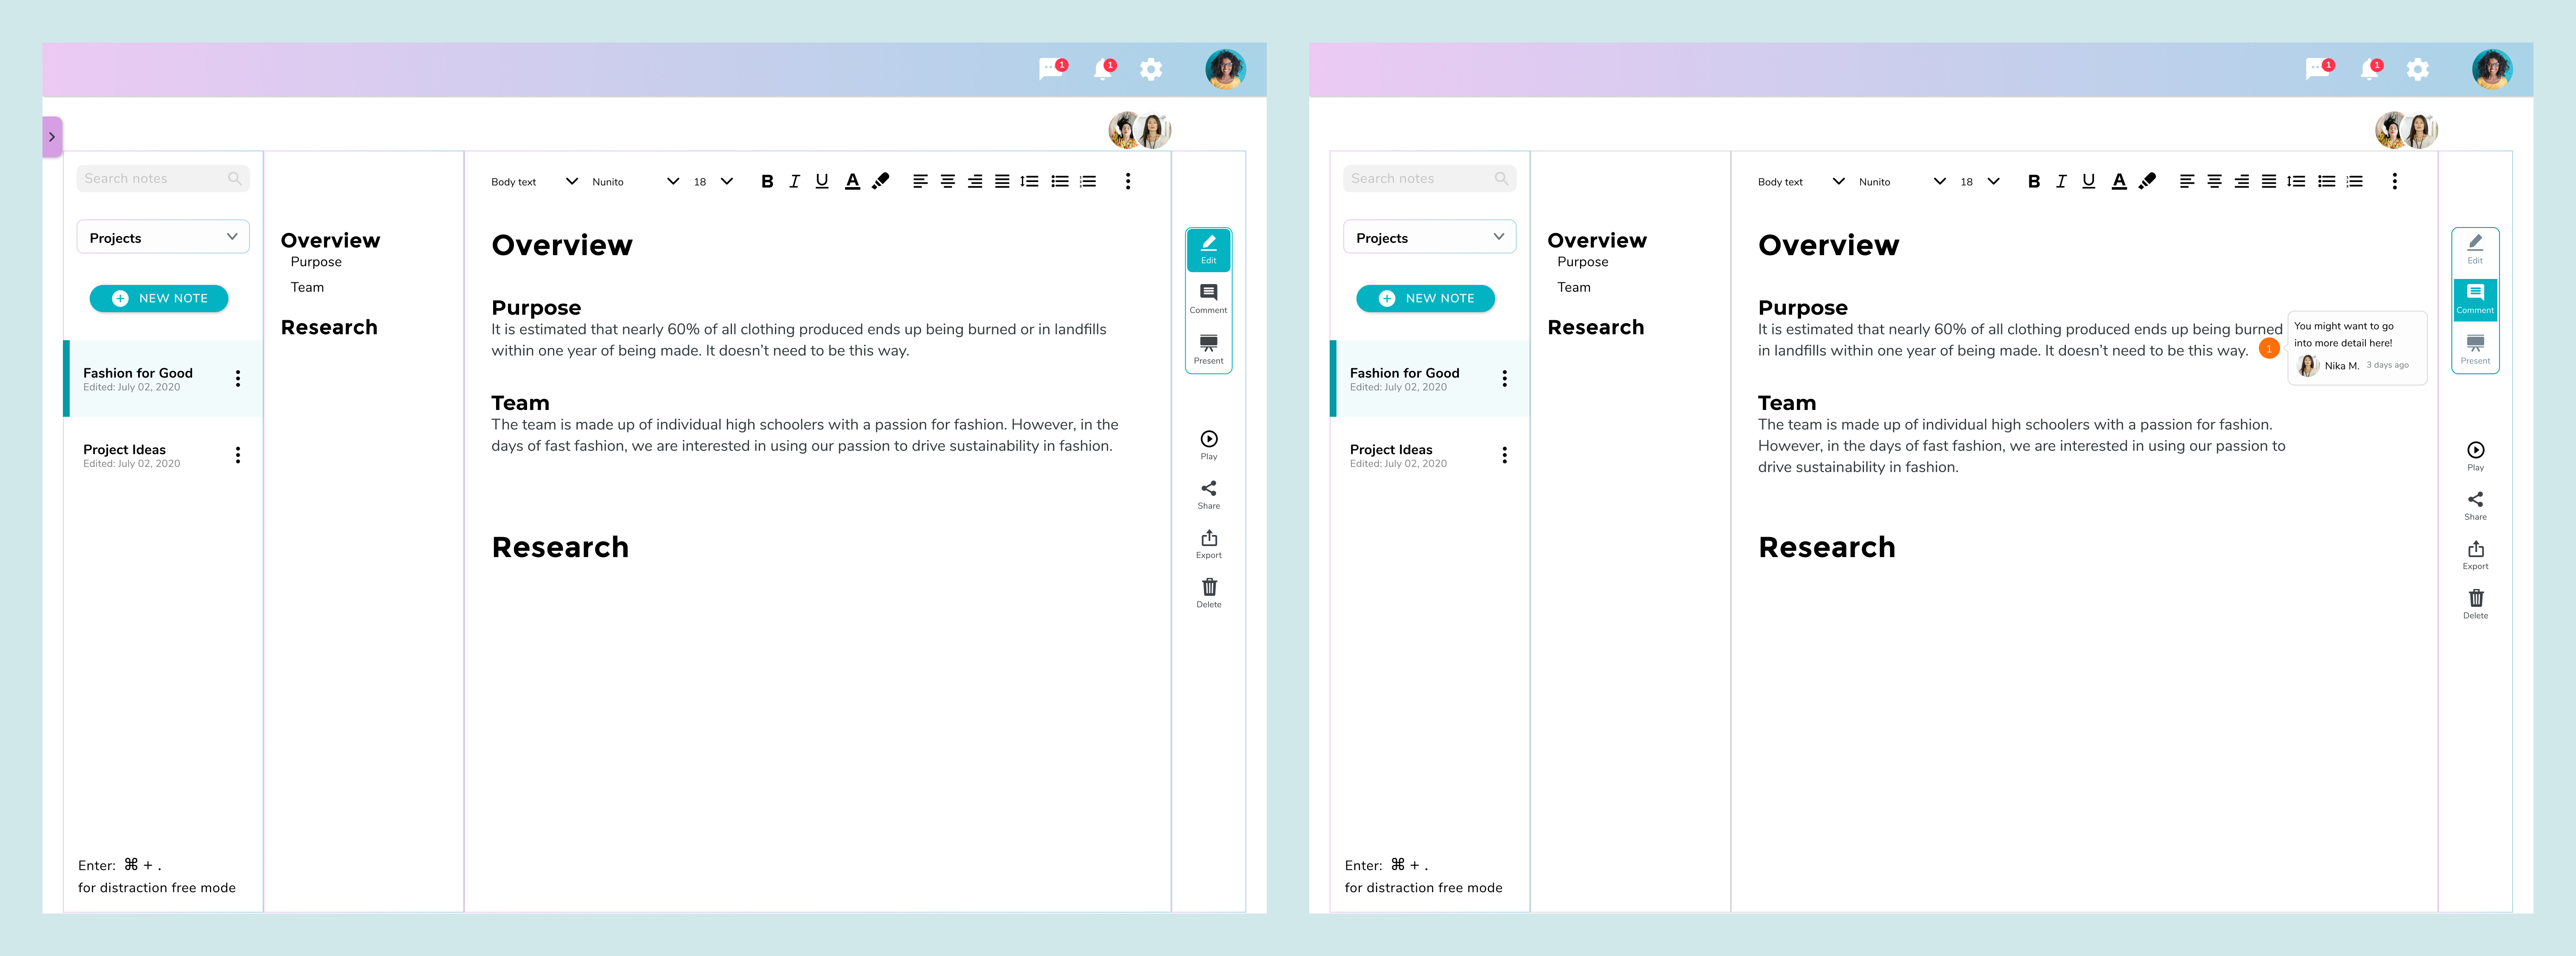This screenshot has height=956, width=2576.
Task: Insert numbered list in left screen toolbar
Action: coord(1088,181)
